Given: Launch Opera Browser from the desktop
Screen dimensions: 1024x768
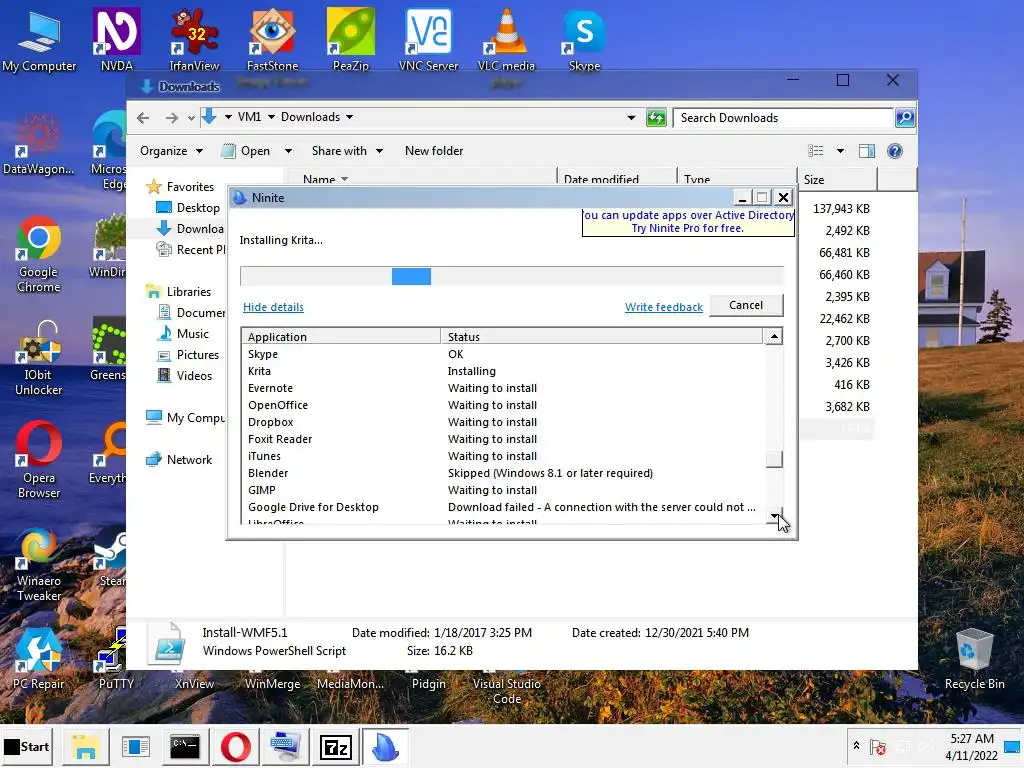Looking at the screenshot, I should tap(39, 460).
